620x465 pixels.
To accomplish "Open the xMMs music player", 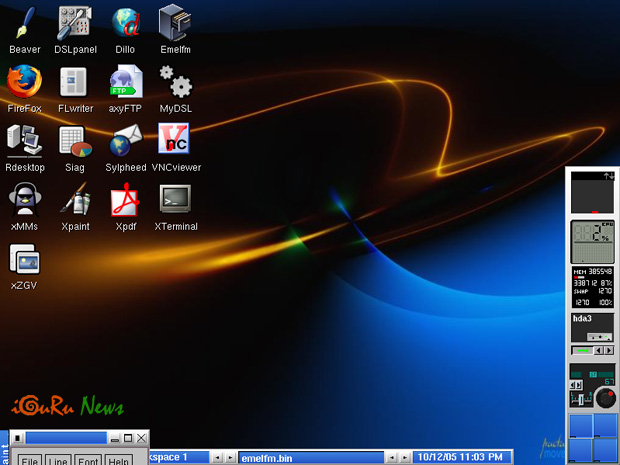I will pos(24,202).
